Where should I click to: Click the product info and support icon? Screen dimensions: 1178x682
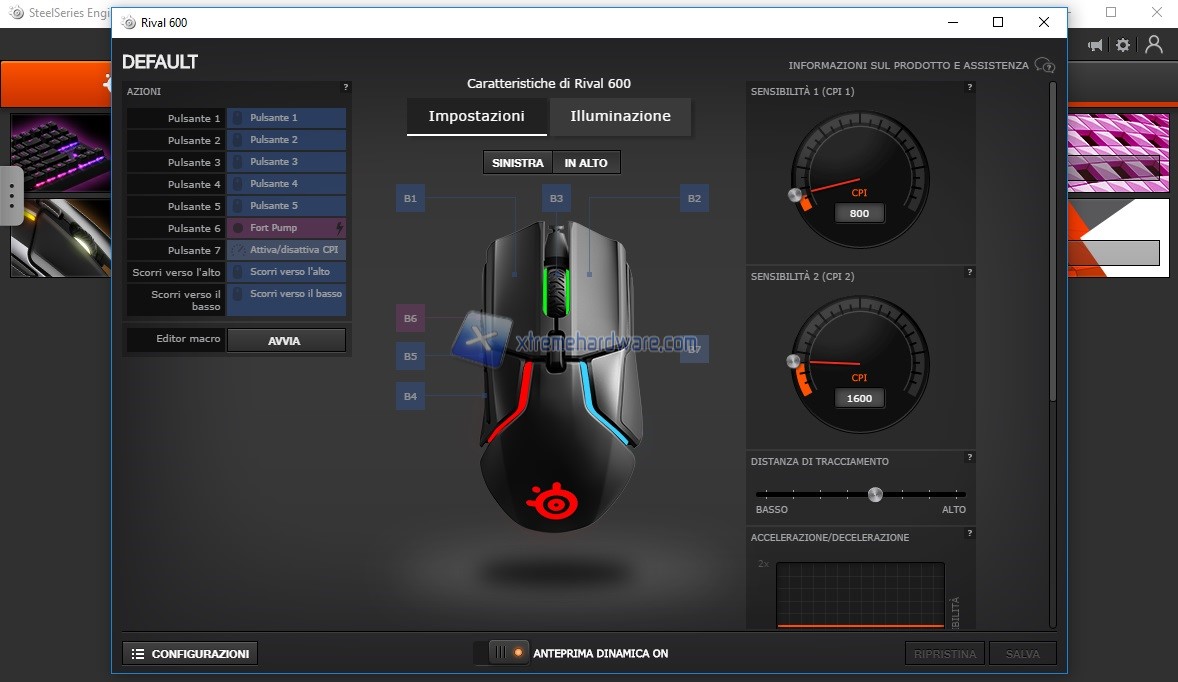click(1045, 66)
